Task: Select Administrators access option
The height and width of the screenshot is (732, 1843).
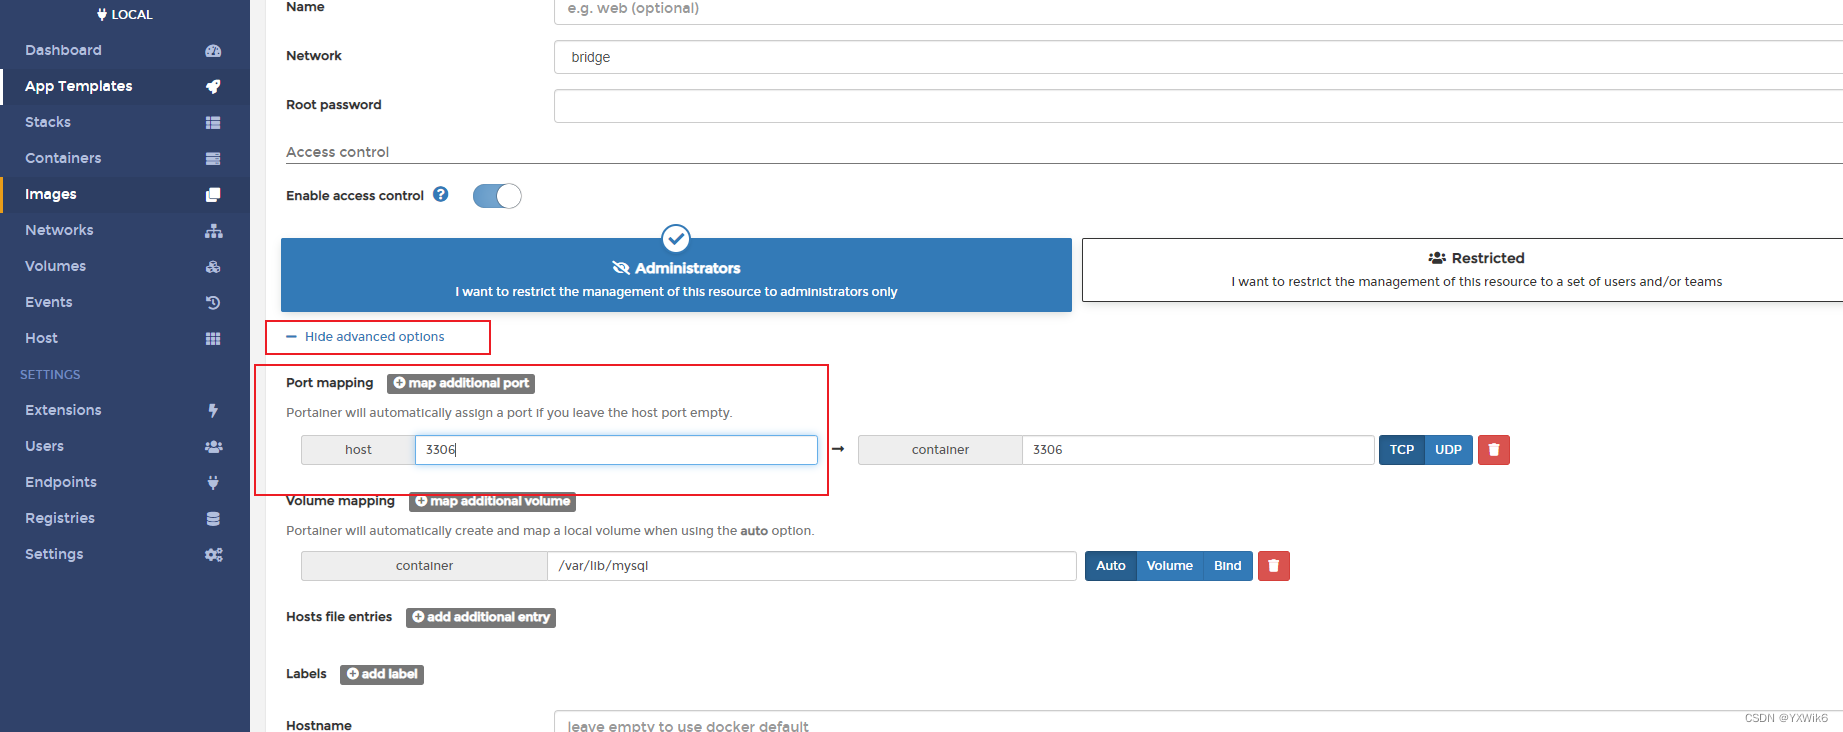Action: tap(676, 275)
